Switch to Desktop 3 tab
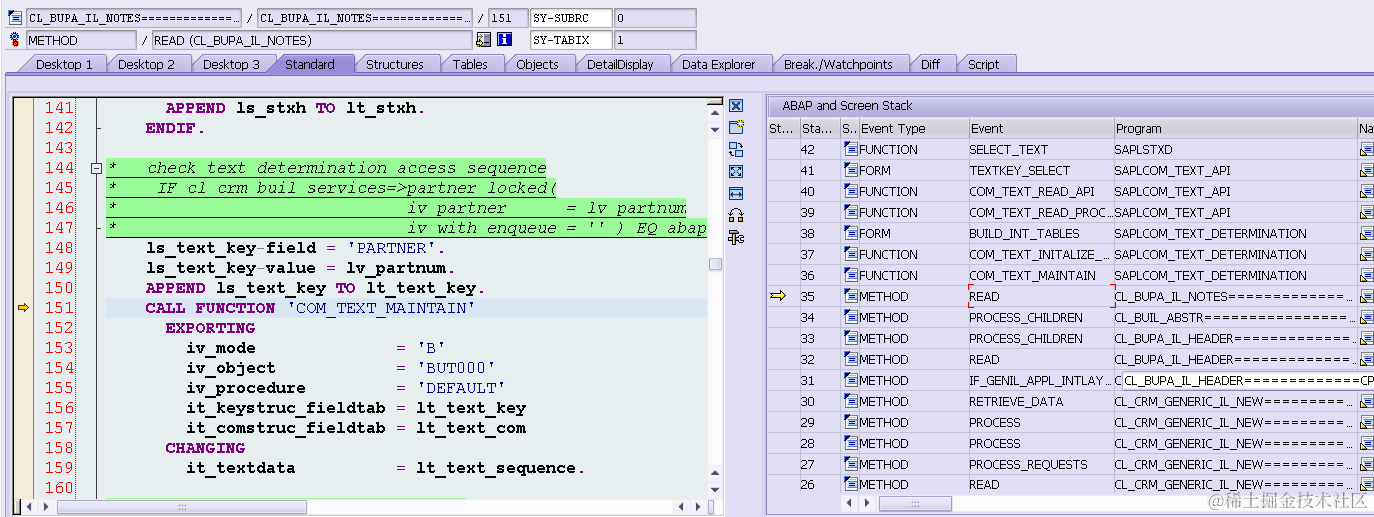Screen dimensions: 1374x517 [x=231, y=64]
